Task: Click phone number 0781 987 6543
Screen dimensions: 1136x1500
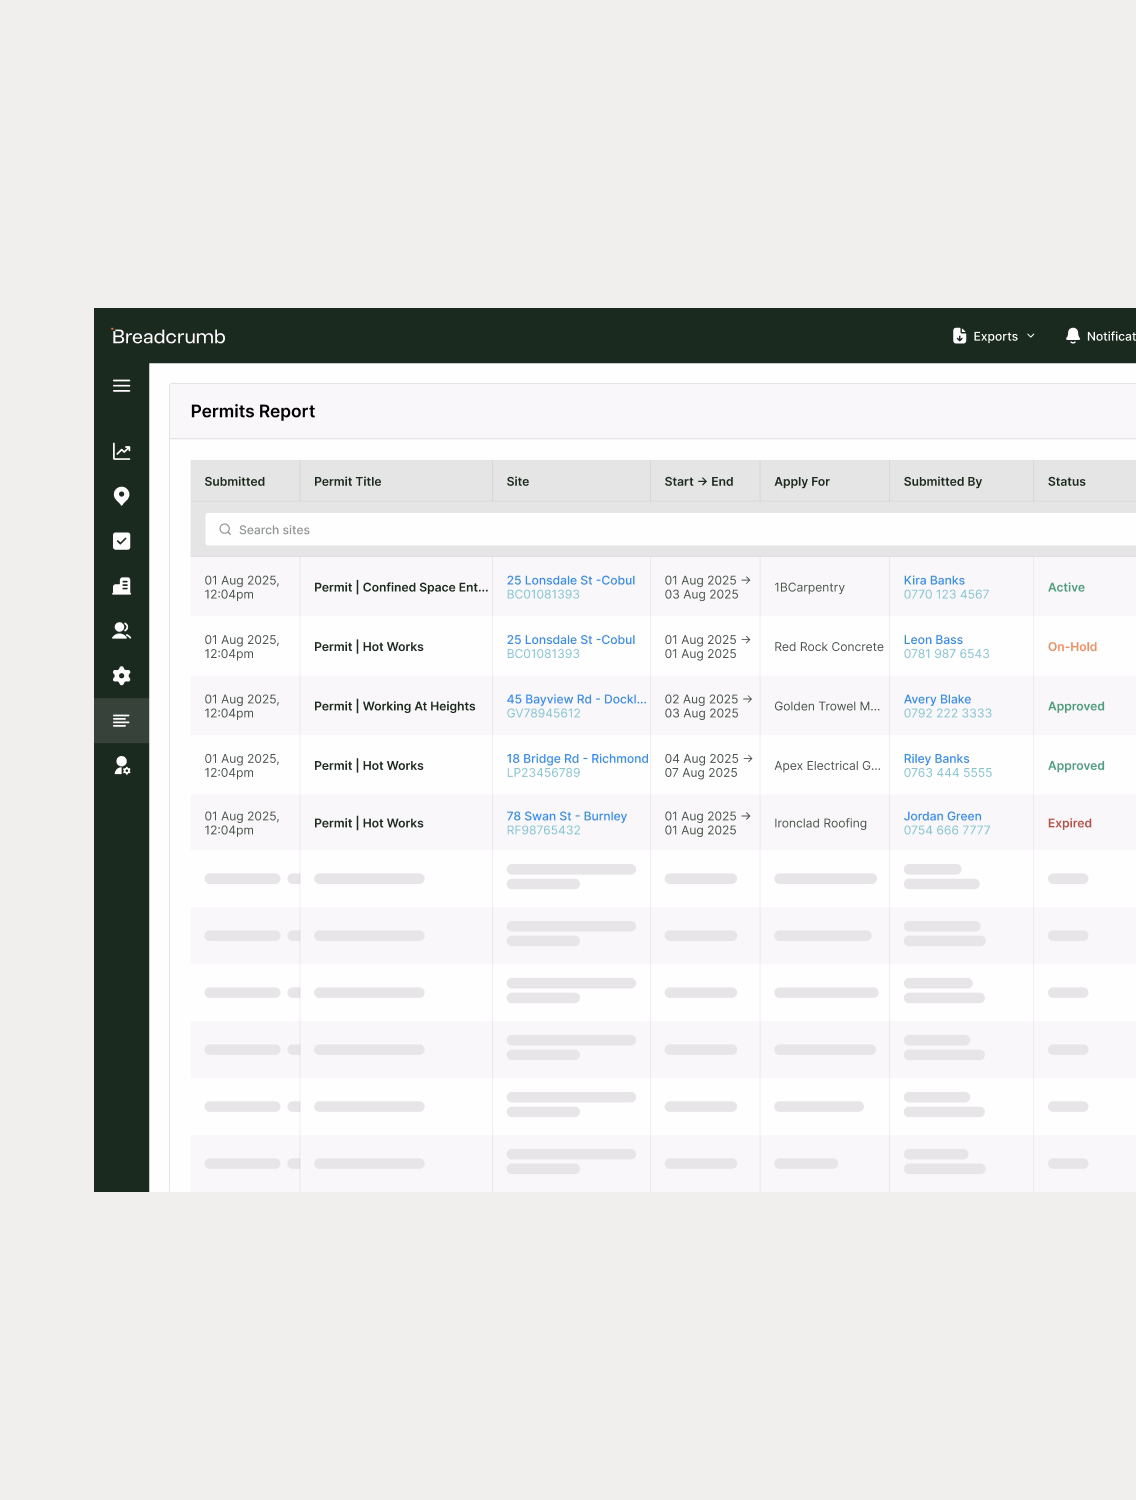Action: [x=946, y=654]
